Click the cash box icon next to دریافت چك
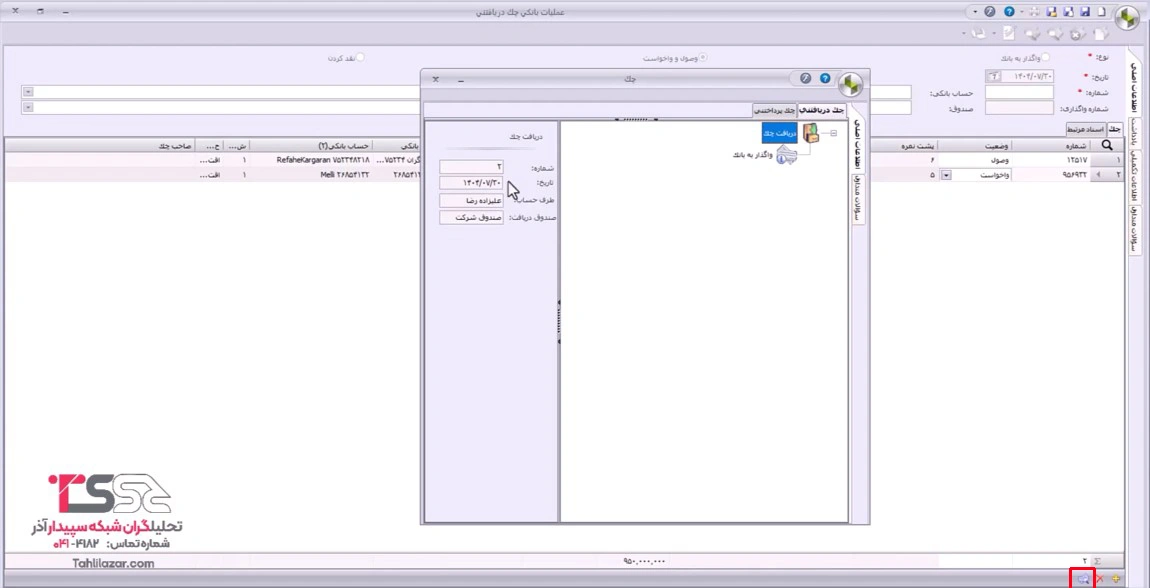 coord(810,133)
